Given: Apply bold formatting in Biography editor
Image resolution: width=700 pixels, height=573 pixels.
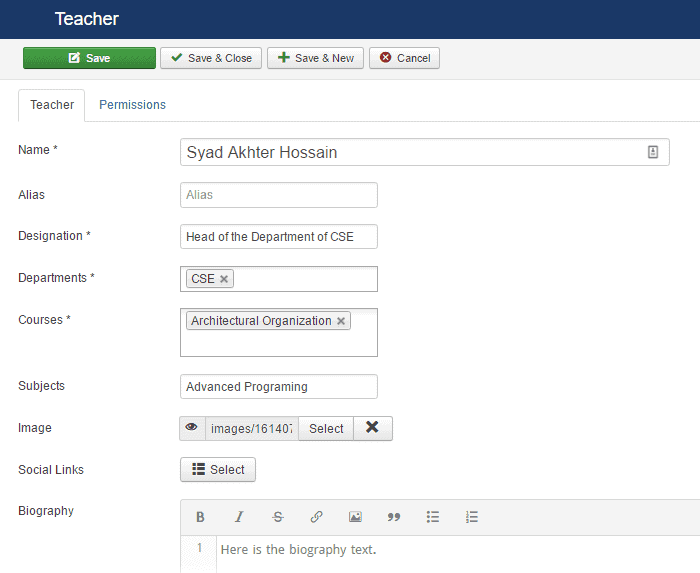Looking at the screenshot, I should click(200, 517).
